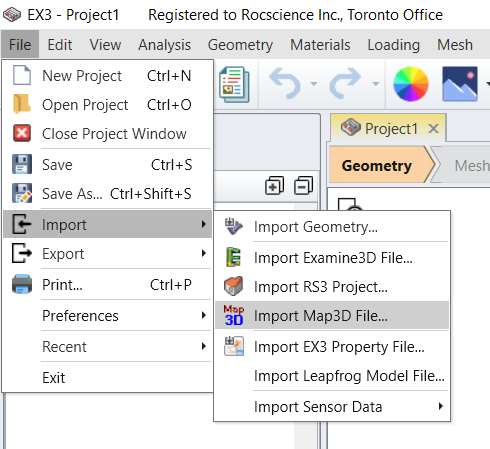Open the File menu
The height and width of the screenshot is (449, 490).
point(20,45)
